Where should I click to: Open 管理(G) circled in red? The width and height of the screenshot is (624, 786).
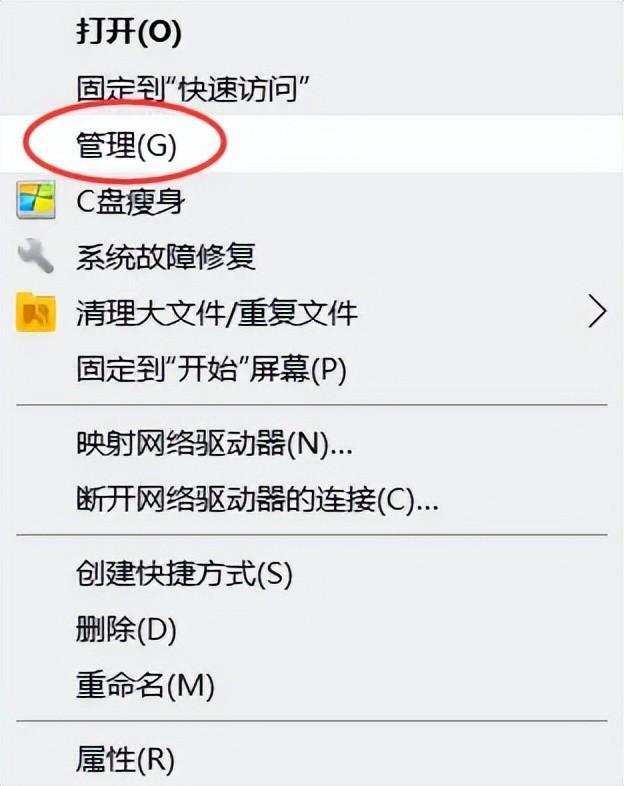click(x=312, y=144)
